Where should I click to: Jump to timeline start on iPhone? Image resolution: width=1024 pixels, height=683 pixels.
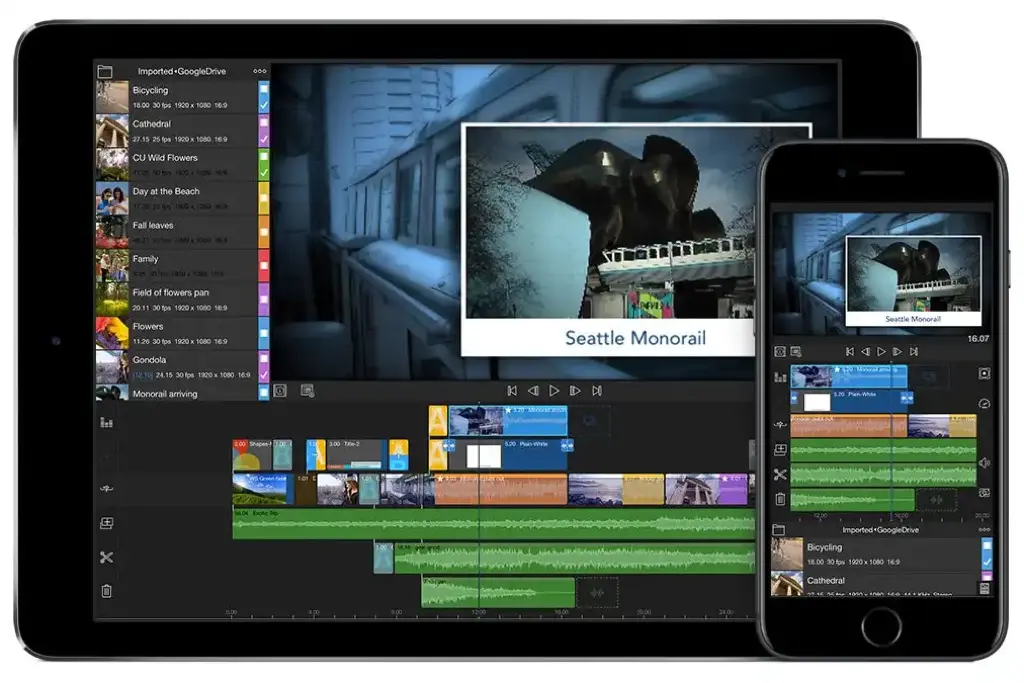pos(850,351)
